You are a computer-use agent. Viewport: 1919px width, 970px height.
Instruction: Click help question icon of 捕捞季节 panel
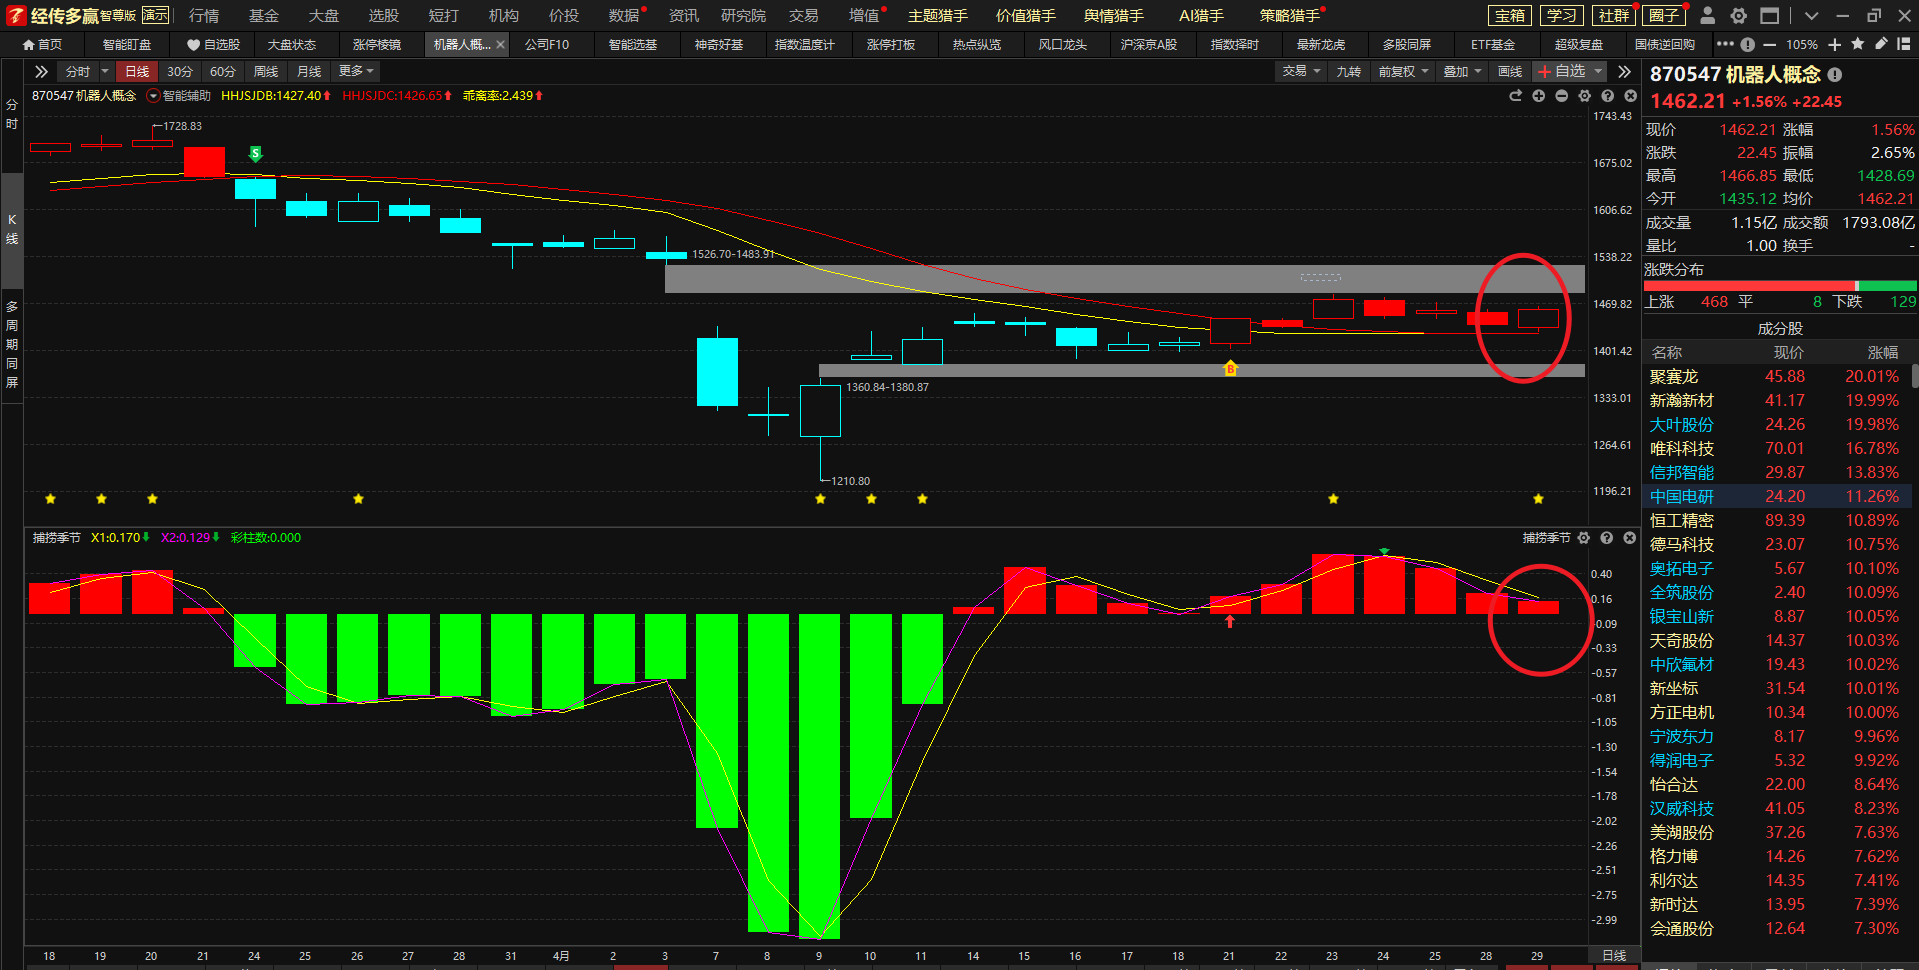tap(1606, 538)
